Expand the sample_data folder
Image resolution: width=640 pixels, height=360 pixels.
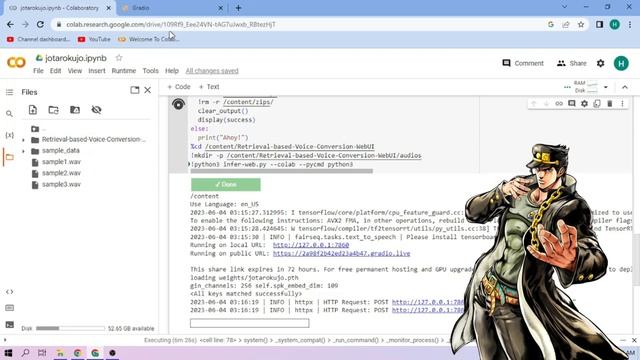click(x=23, y=151)
